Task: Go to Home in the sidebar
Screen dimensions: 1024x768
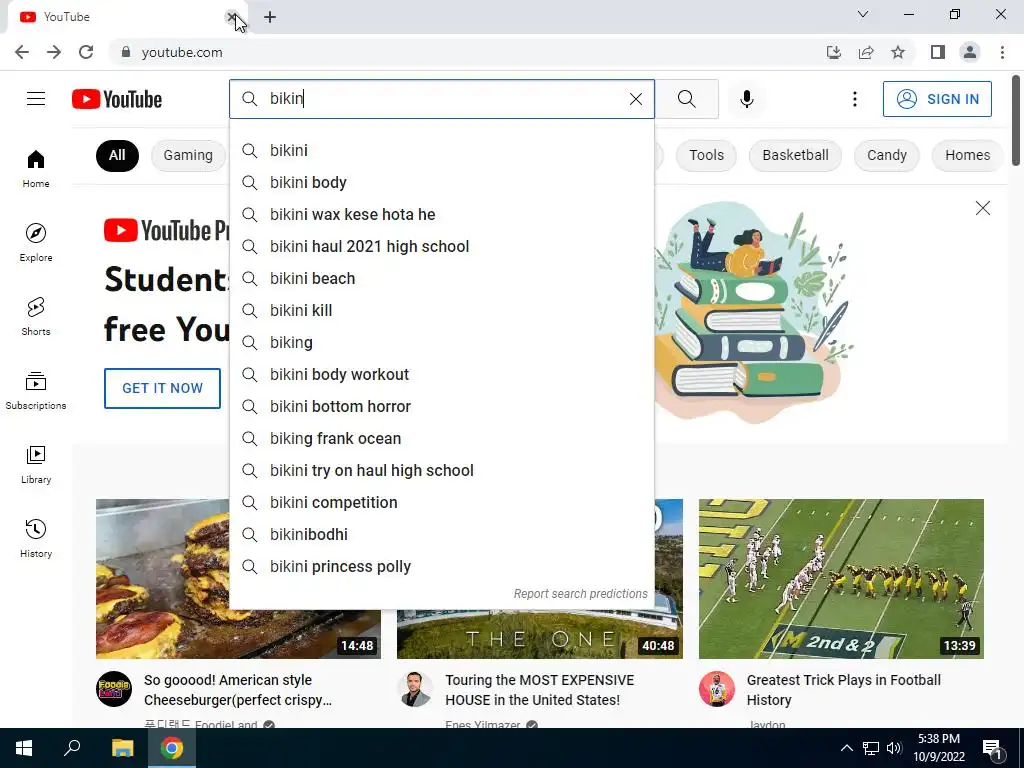Action: pyautogui.click(x=36, y=168)
